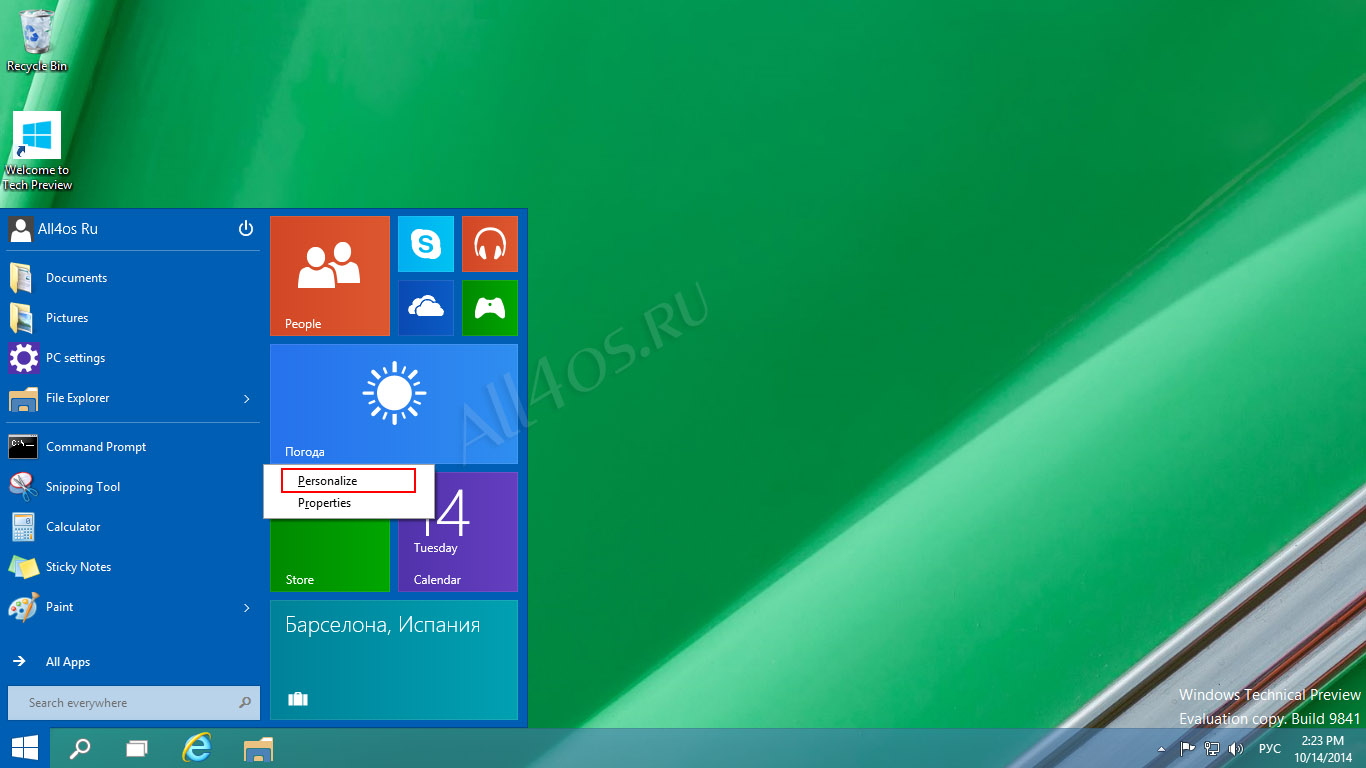Open the Xbox Games tile
The width and height of the screenshot is (1366, 768).
(x=490, y=308)
